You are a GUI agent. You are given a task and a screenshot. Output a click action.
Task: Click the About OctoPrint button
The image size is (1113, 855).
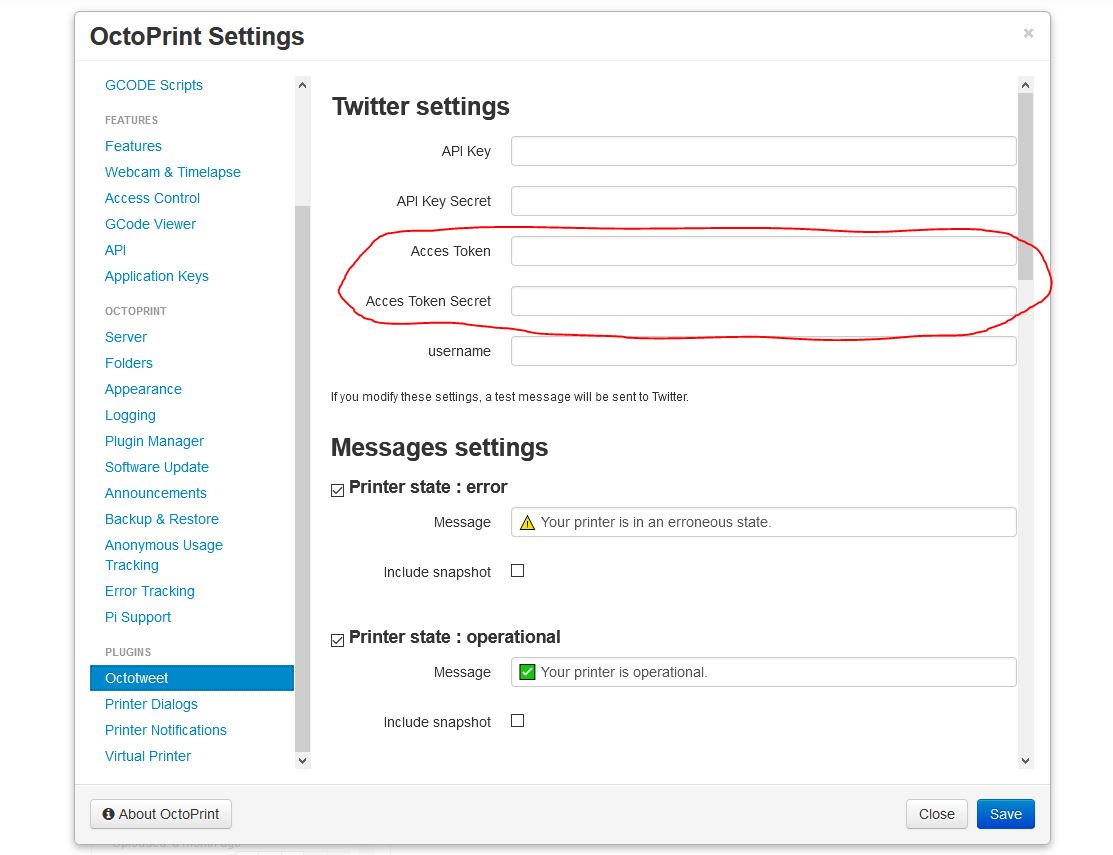point(161,814)
